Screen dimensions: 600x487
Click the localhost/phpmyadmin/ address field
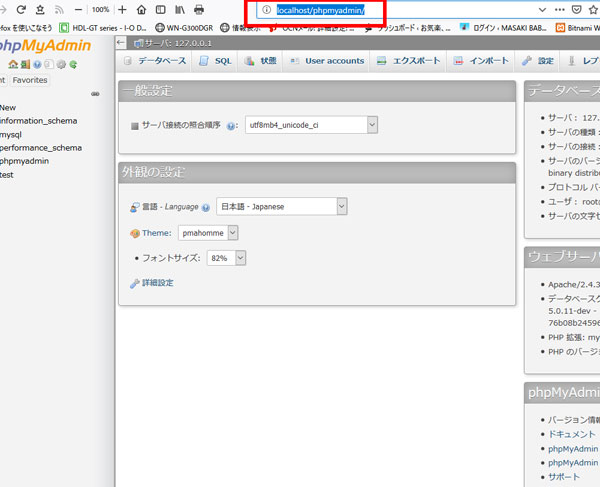click(x=321, y=10)
